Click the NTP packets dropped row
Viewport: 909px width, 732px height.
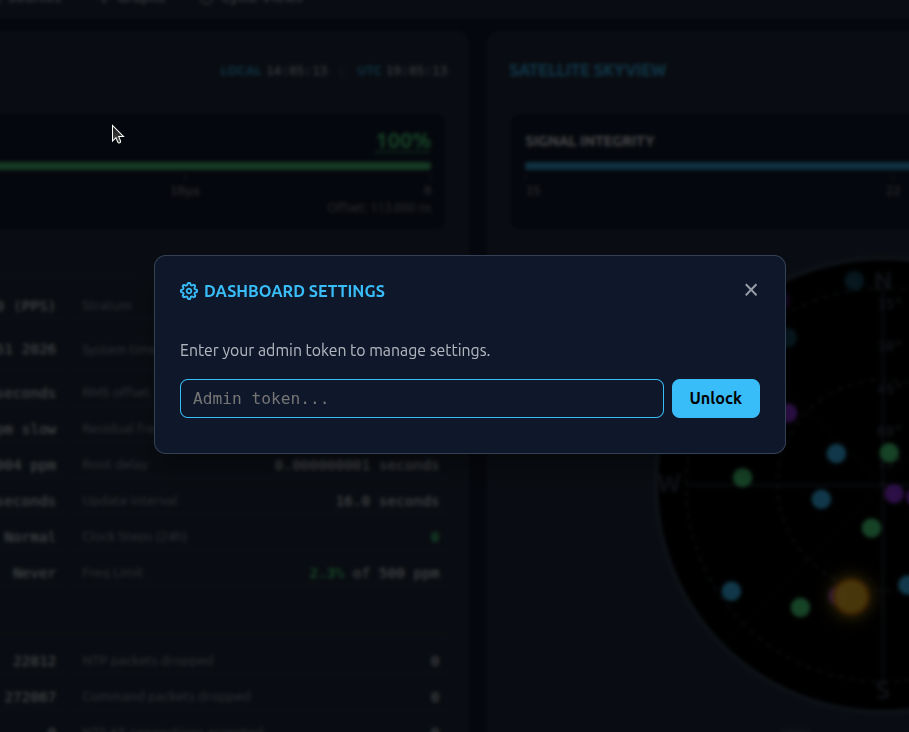(260, 661)
